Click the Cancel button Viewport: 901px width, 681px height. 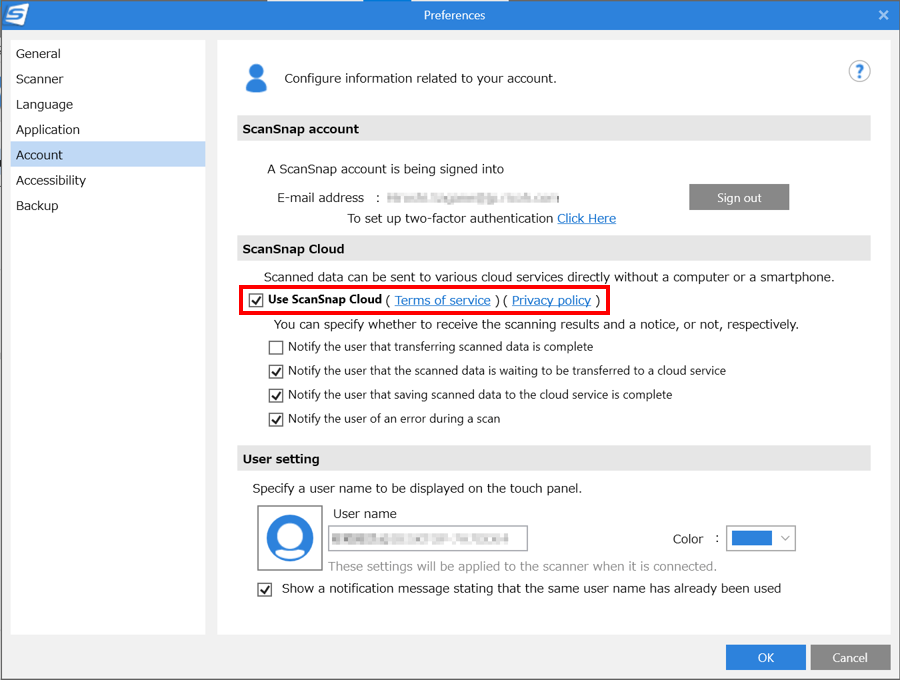point(850,657)
